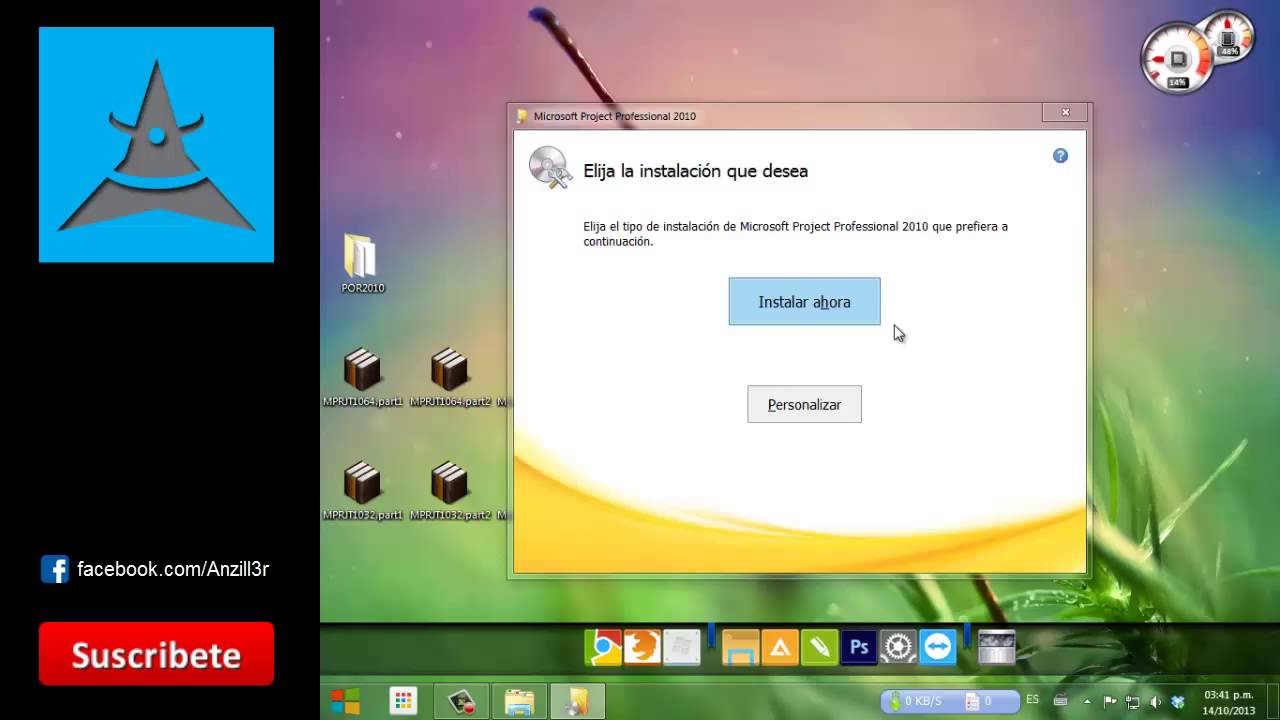
Task: Click the ES language indicator
Action: click(1033, 700)
